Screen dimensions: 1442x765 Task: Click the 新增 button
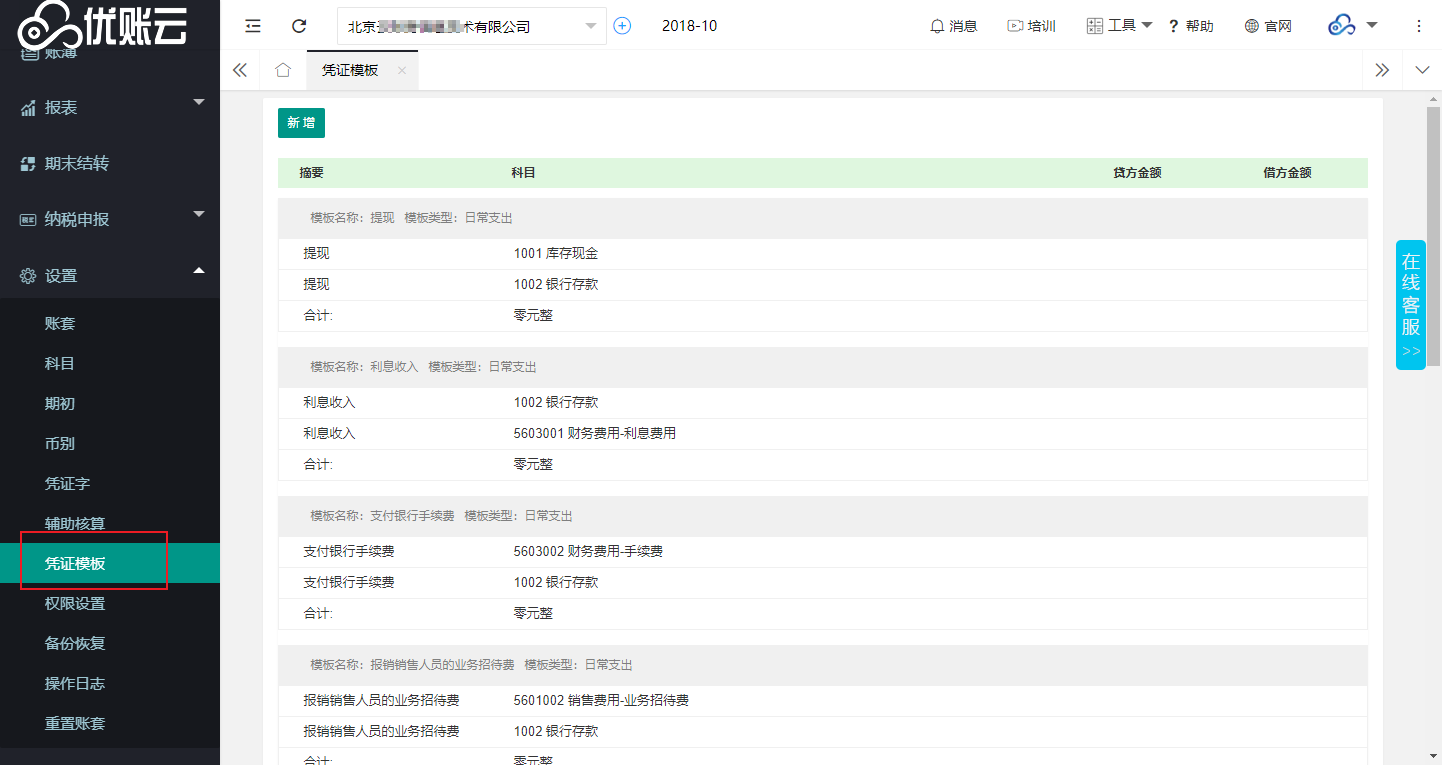pyautogui.click(x=301, y=122)
